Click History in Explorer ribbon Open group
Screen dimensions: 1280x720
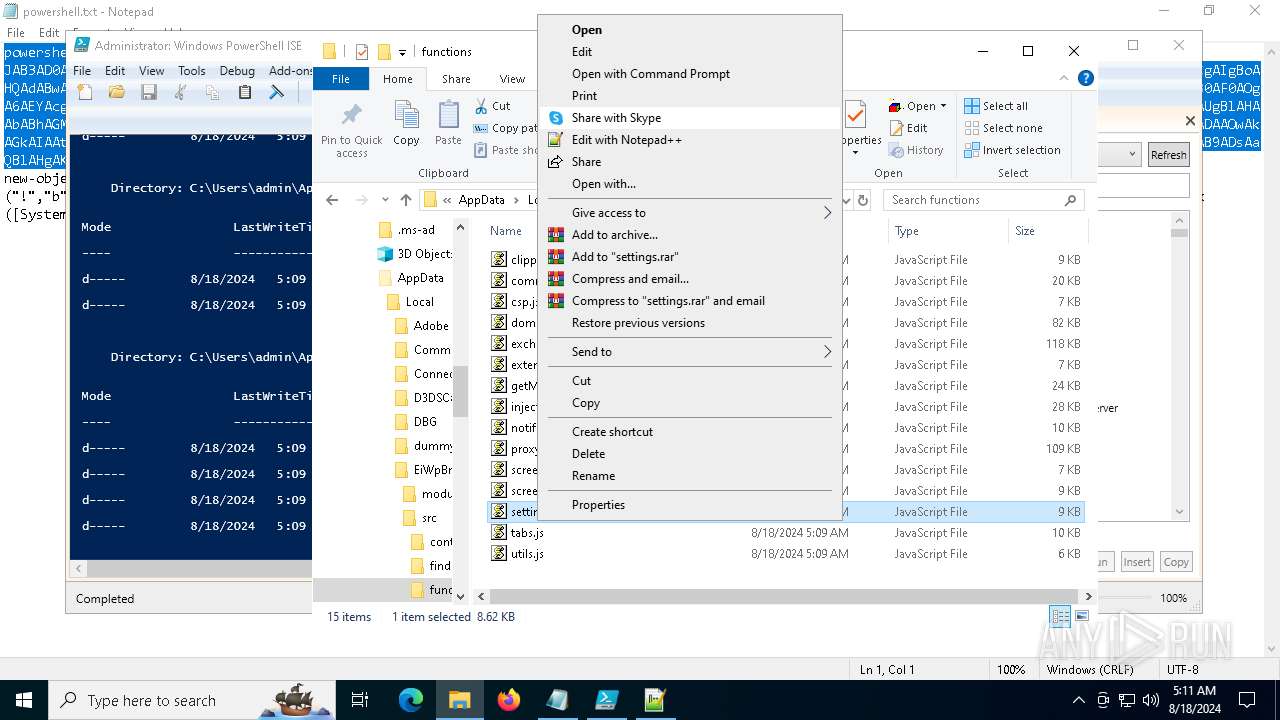(x=916, y=150)
